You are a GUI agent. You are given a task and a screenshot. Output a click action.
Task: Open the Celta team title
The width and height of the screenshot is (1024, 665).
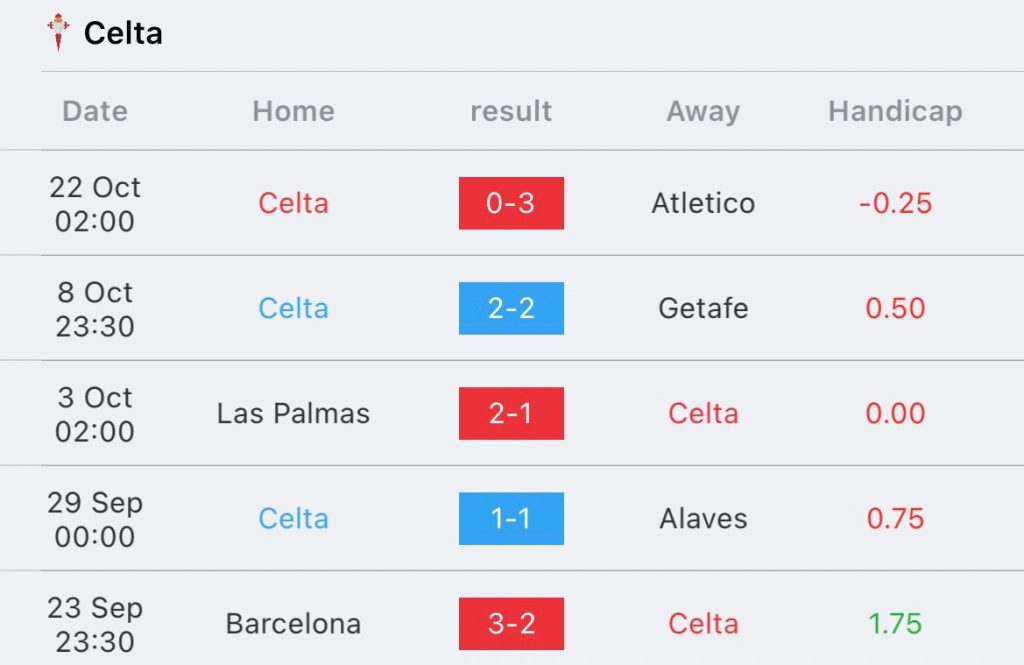click(x=123, y=33)
